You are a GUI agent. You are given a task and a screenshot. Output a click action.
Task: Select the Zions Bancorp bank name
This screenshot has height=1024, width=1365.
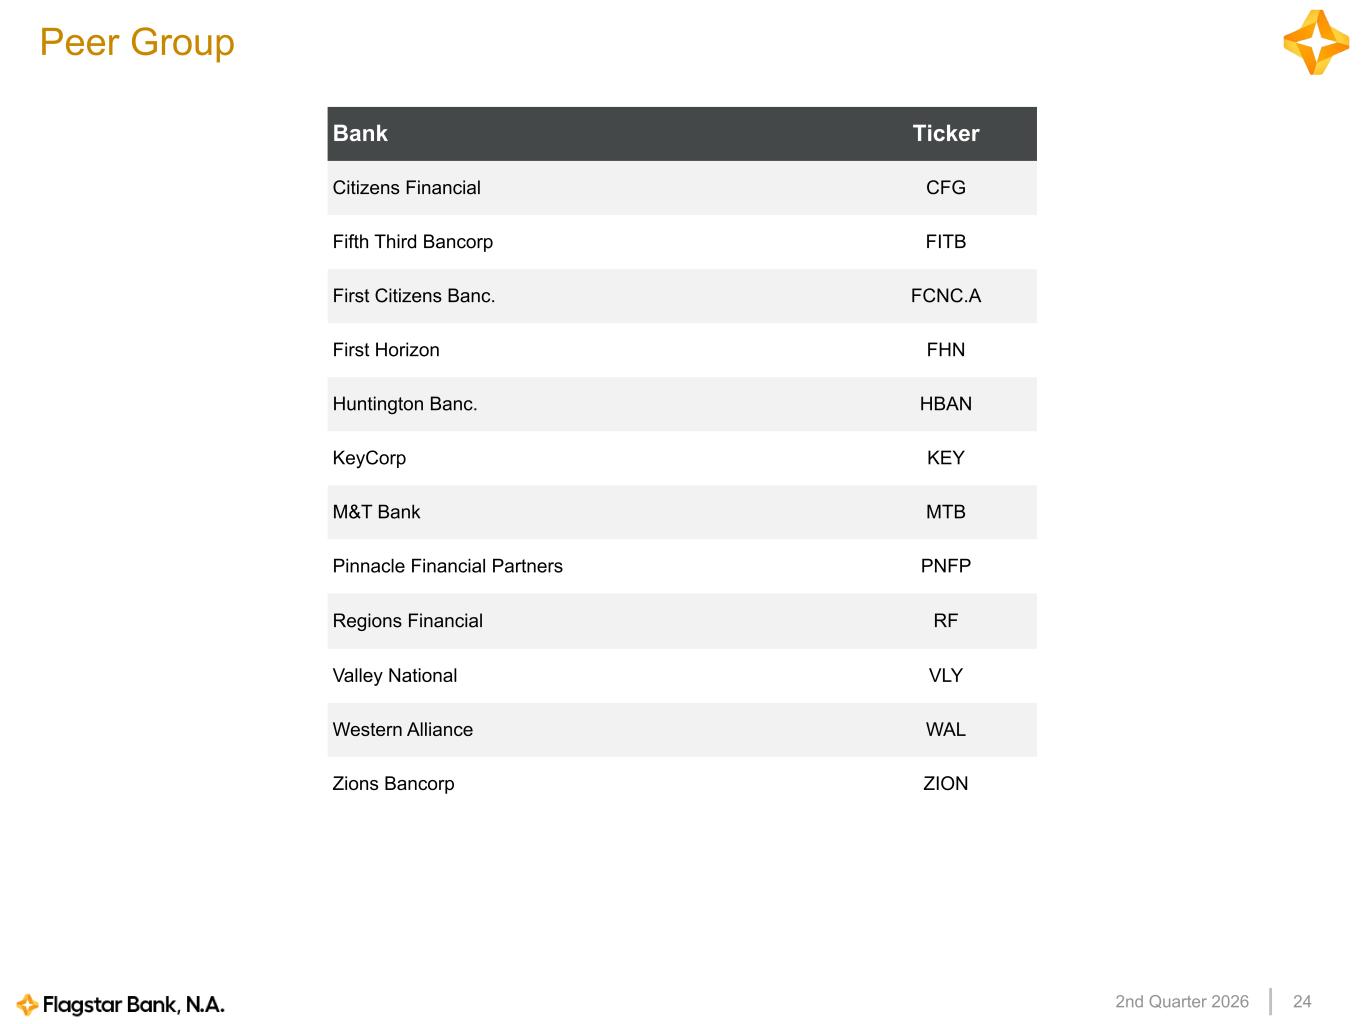(393, 784)
